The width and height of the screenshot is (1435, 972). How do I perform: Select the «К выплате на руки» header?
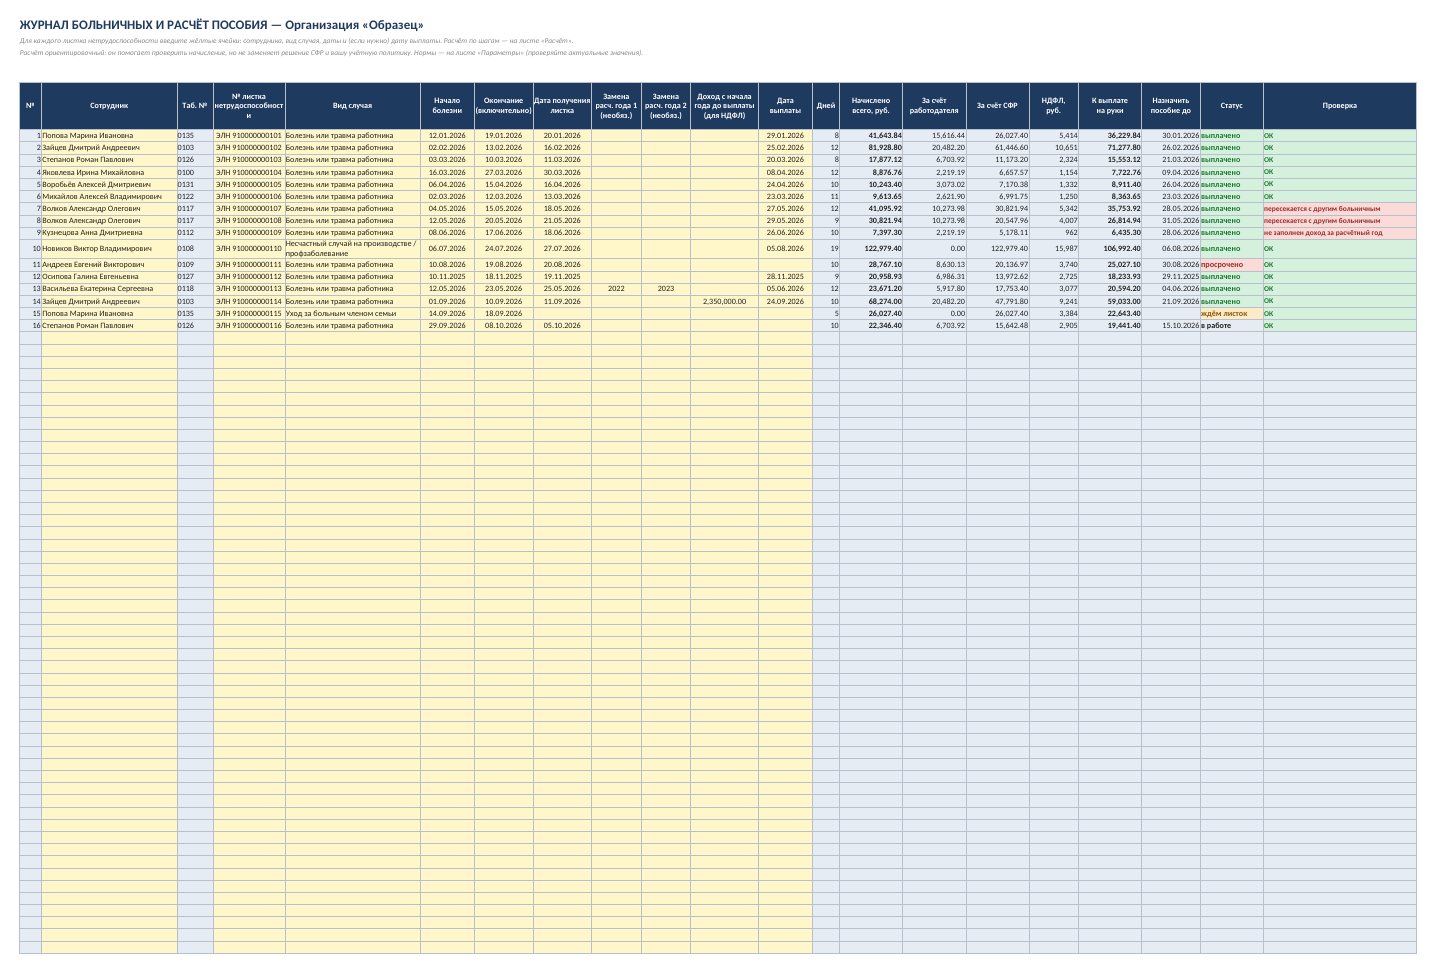tap(1110, 105)
